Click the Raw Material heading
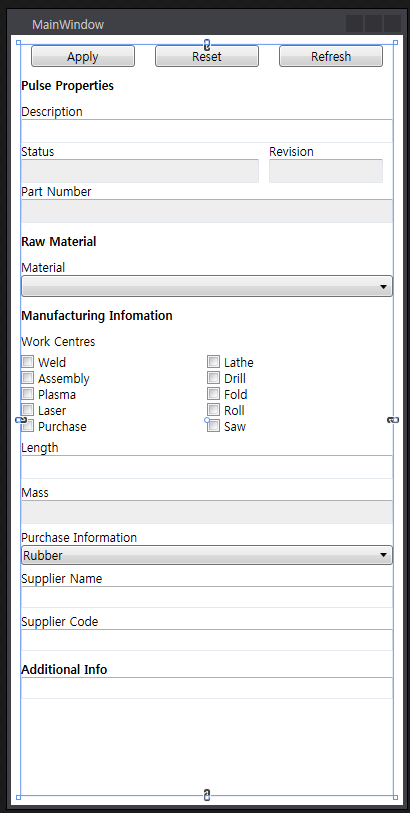 click(59, 242)
